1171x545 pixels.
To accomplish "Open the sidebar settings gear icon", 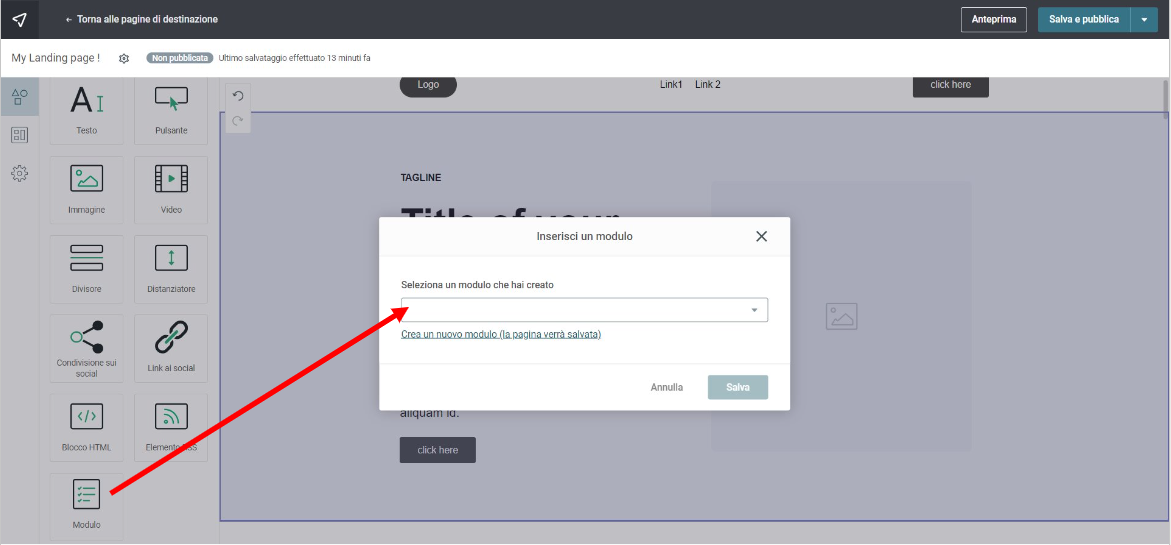I will [20, 173].
